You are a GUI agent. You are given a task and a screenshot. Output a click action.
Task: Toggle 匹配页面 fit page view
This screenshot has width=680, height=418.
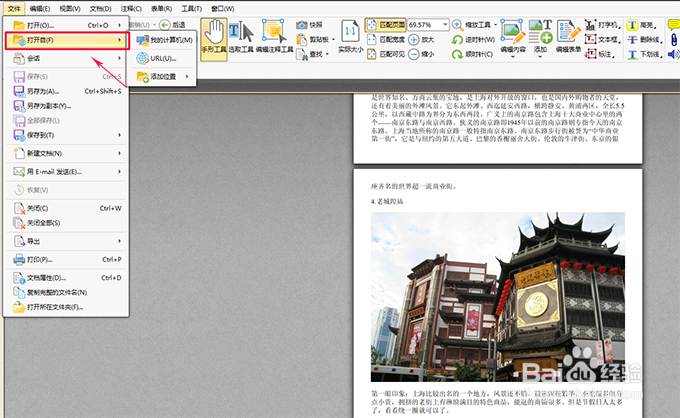click(386, 25)
